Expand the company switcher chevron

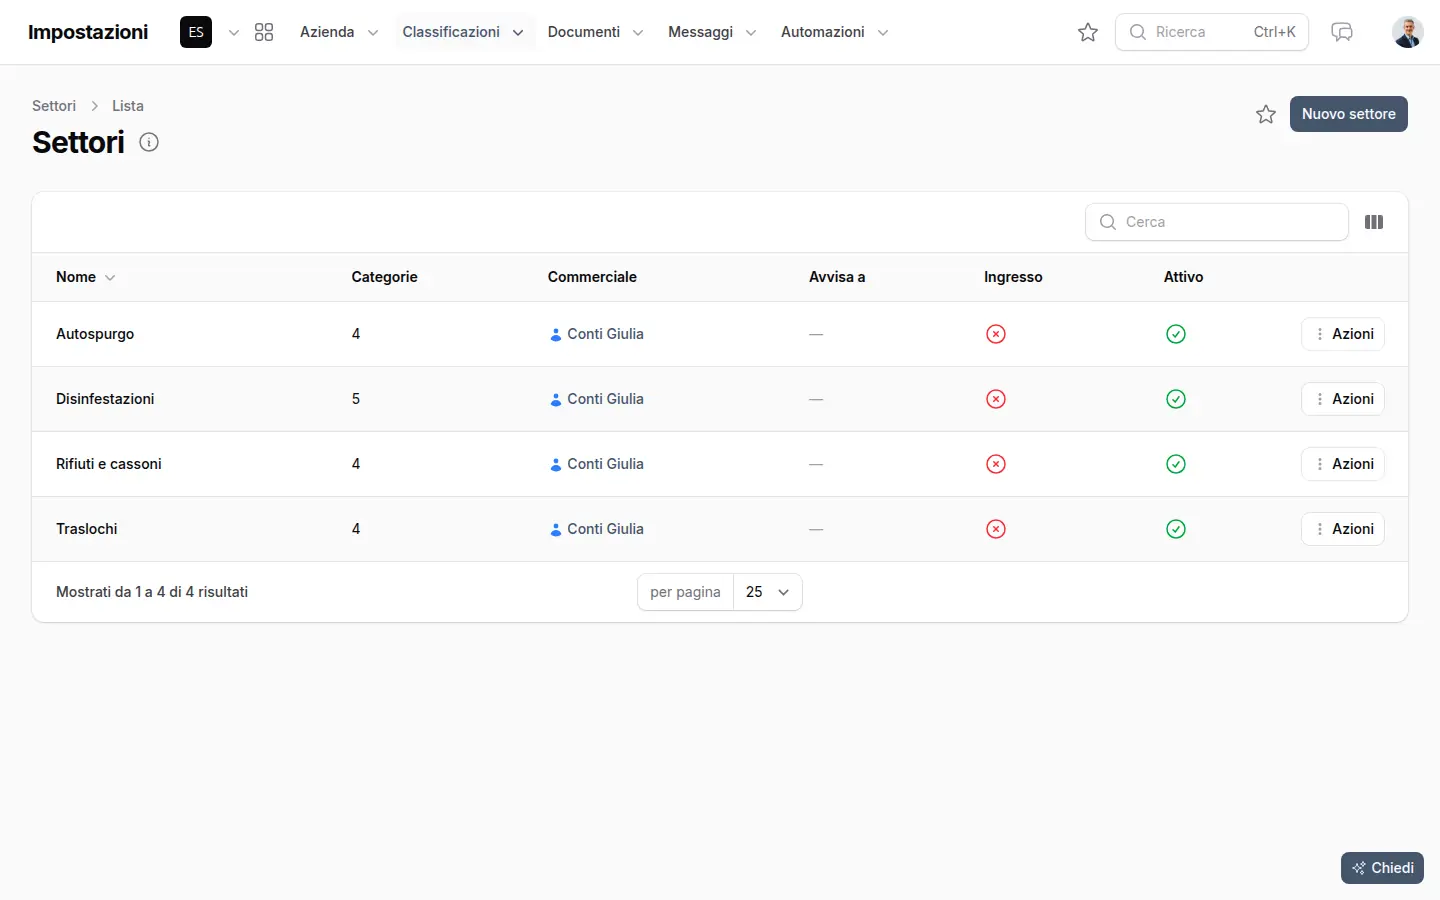[234, 32]
